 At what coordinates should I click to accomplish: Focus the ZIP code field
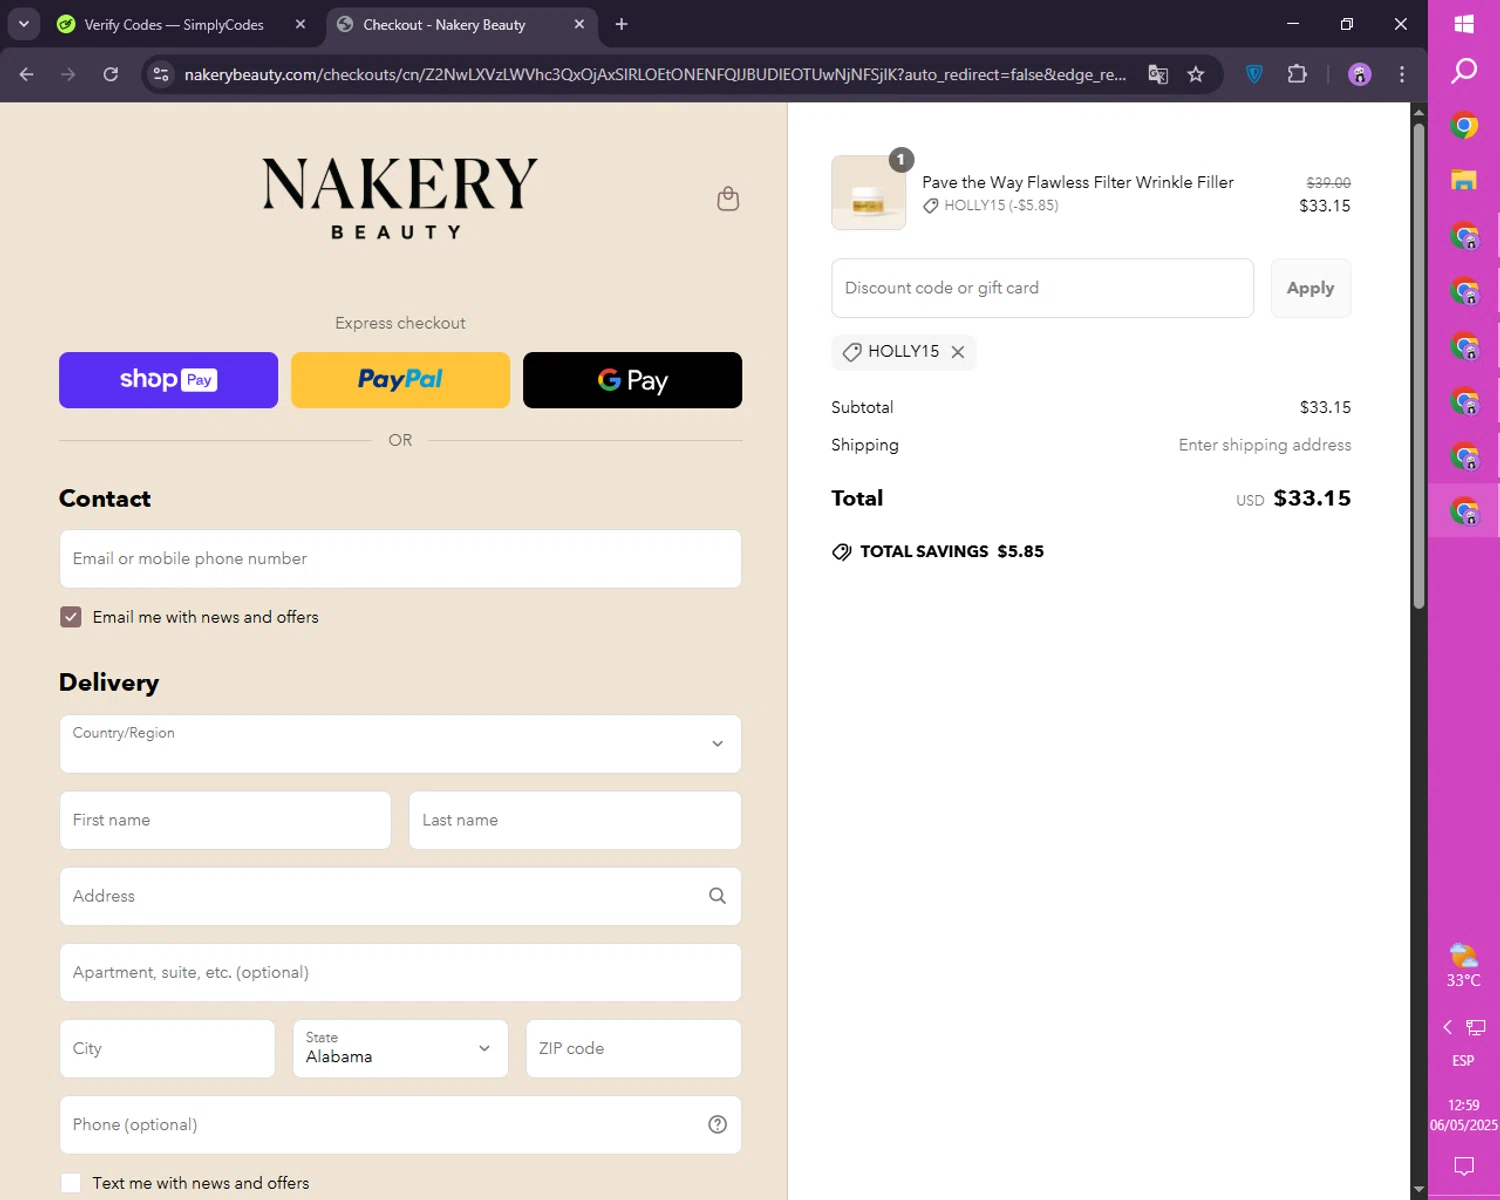[x=633, y=1048]
